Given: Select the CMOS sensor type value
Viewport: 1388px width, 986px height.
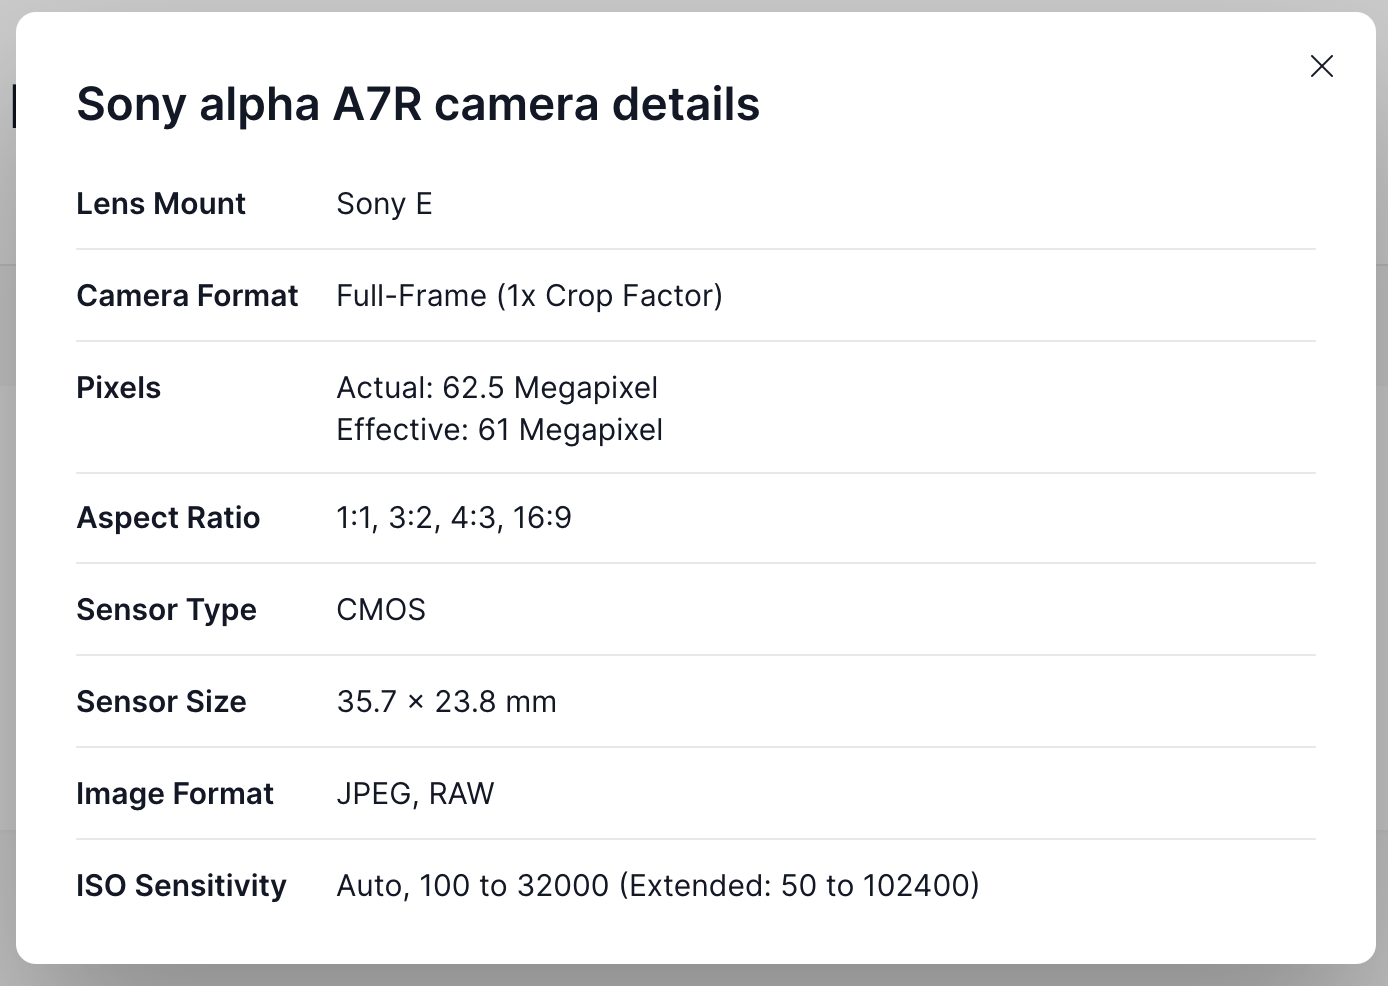Looking at the screenshot, I should tap(381, 610).
